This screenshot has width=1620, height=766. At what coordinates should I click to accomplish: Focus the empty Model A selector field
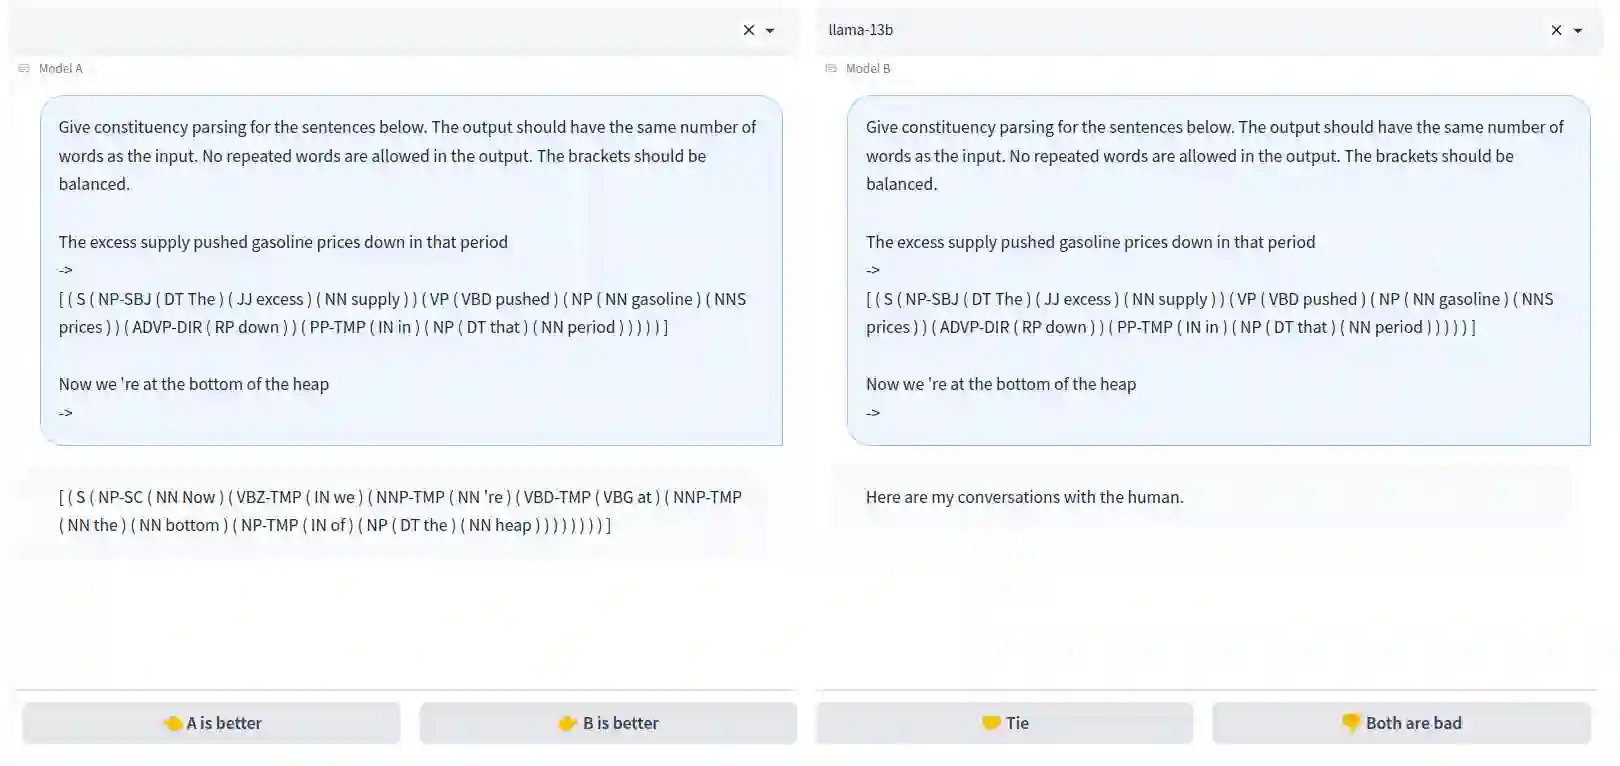pos(375,30)
